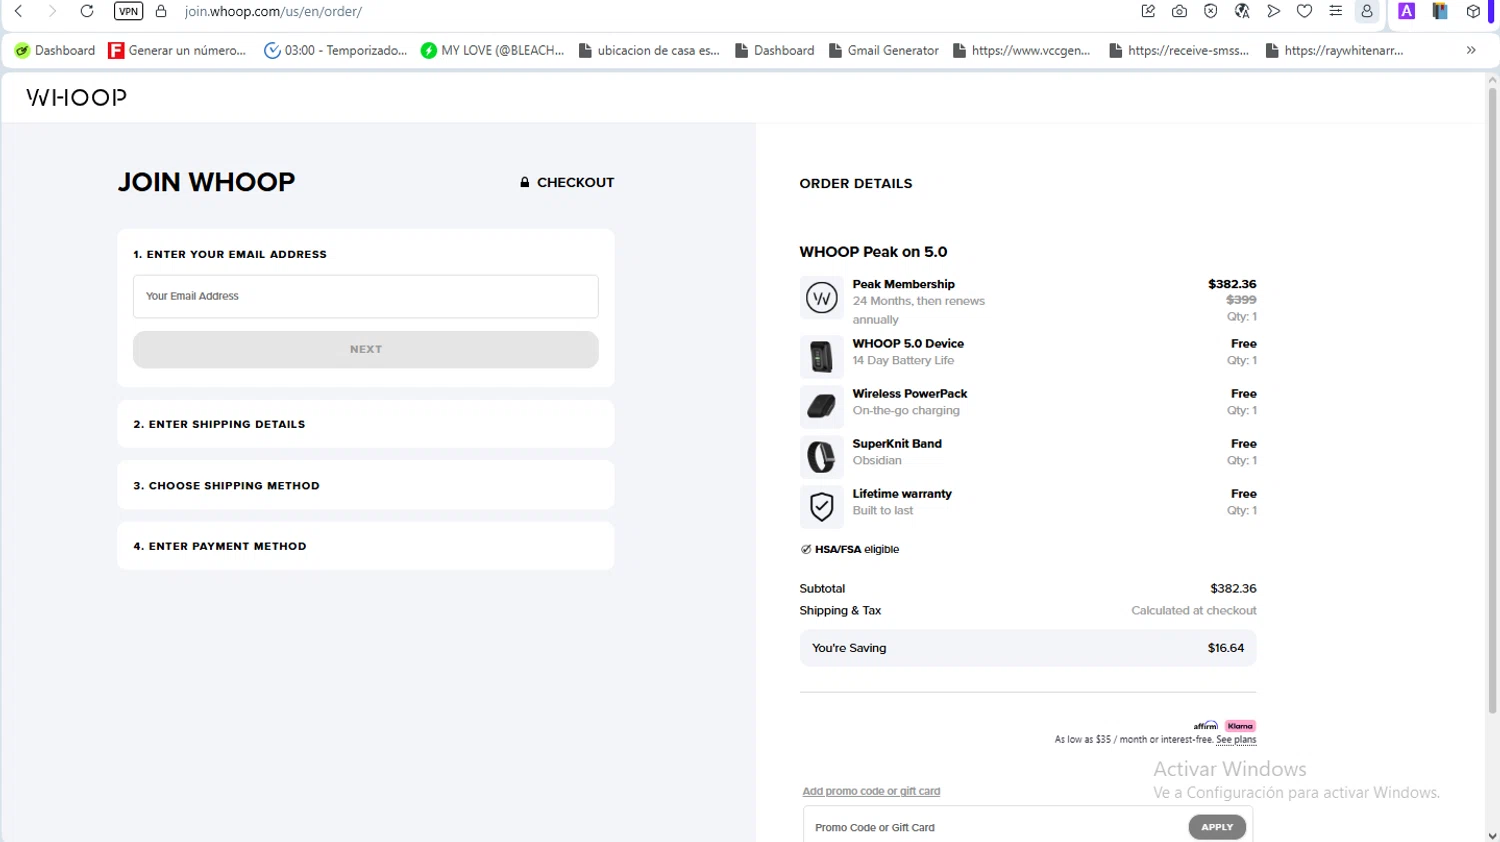Open the first Dashboard bookmark with green icon
The width and height of the screenshot is (1500, 842).
point(55,50)
